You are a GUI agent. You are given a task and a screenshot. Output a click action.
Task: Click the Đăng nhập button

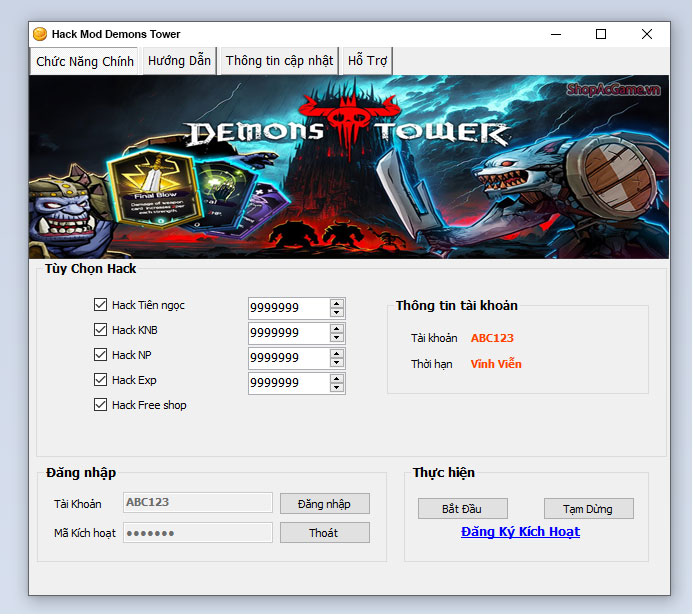pos(324,504)
